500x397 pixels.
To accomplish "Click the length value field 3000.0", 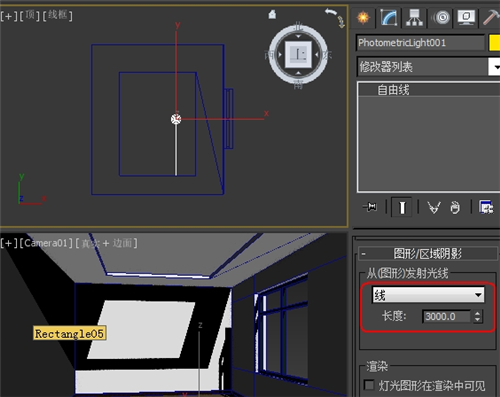I will click(x=447, y=316).
